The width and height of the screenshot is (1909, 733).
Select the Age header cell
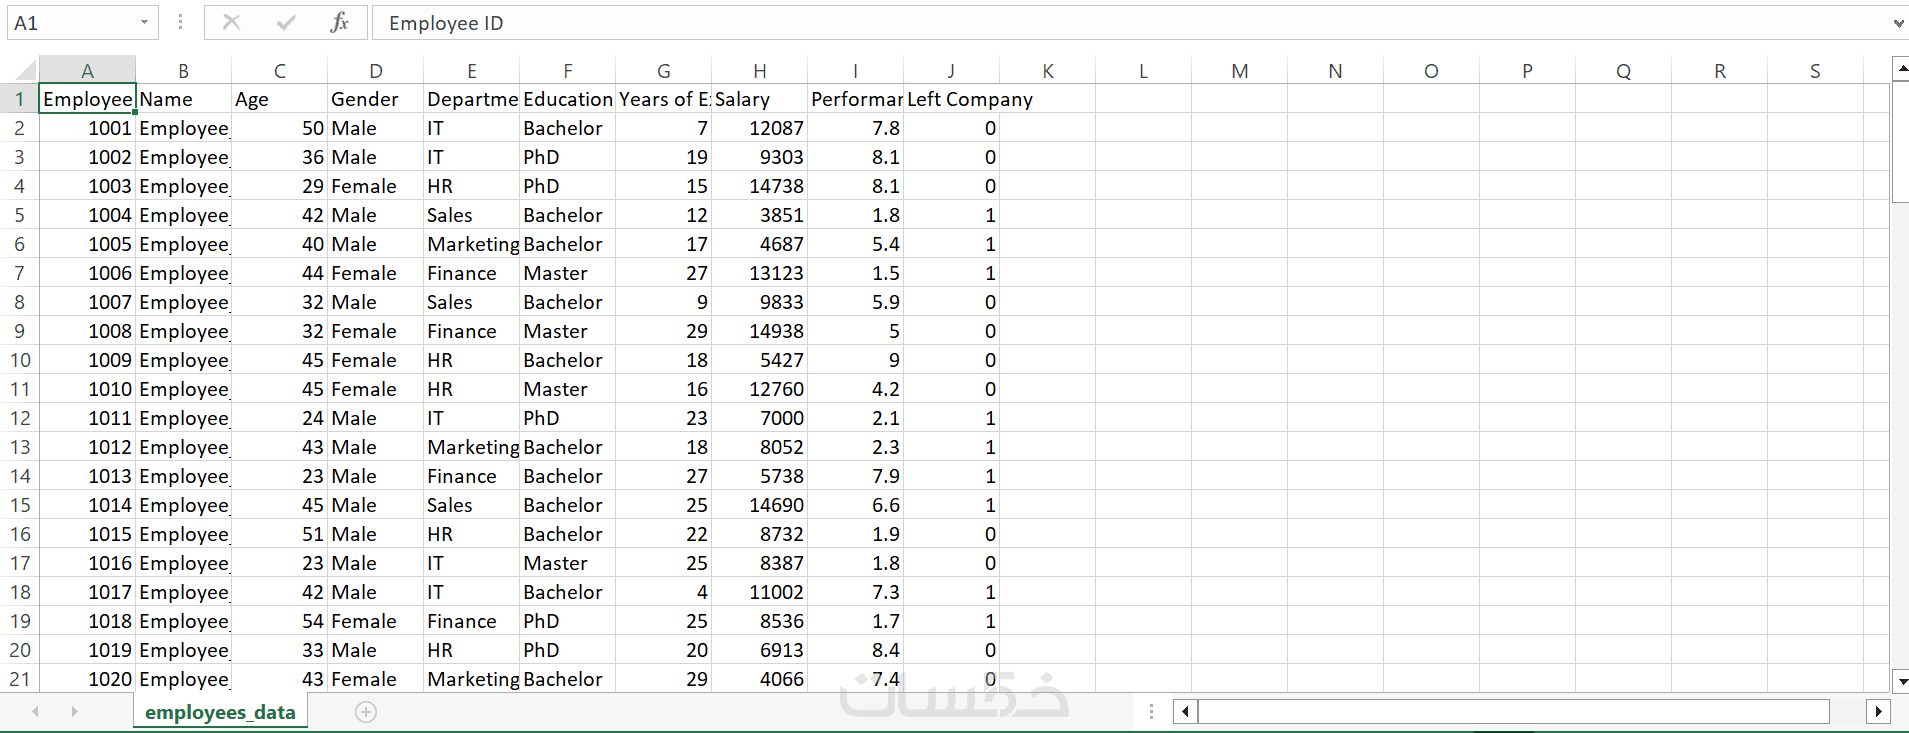[280, 99]
